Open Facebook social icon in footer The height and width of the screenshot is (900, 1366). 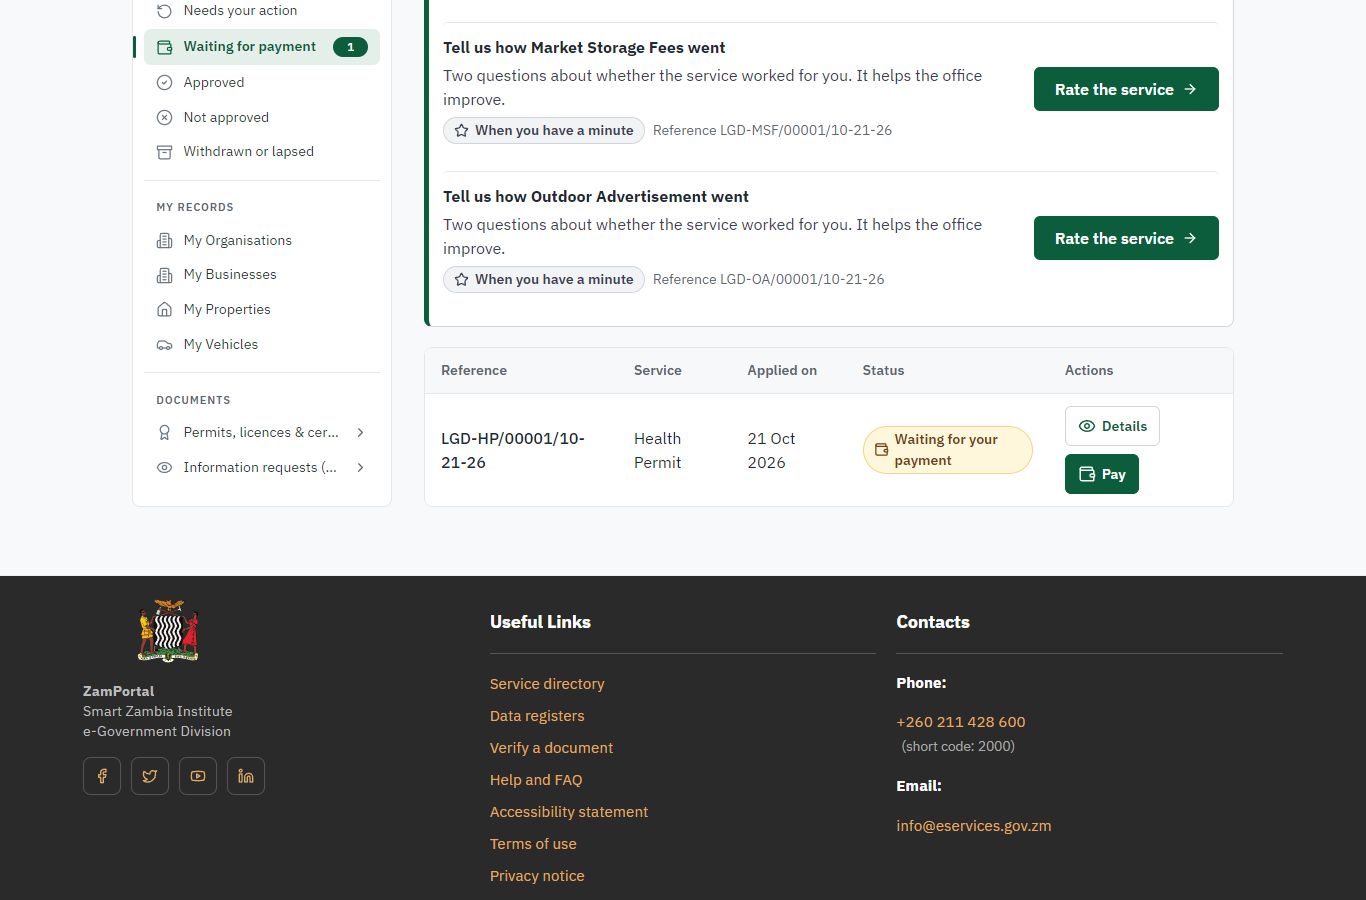[x=102, y=776]
